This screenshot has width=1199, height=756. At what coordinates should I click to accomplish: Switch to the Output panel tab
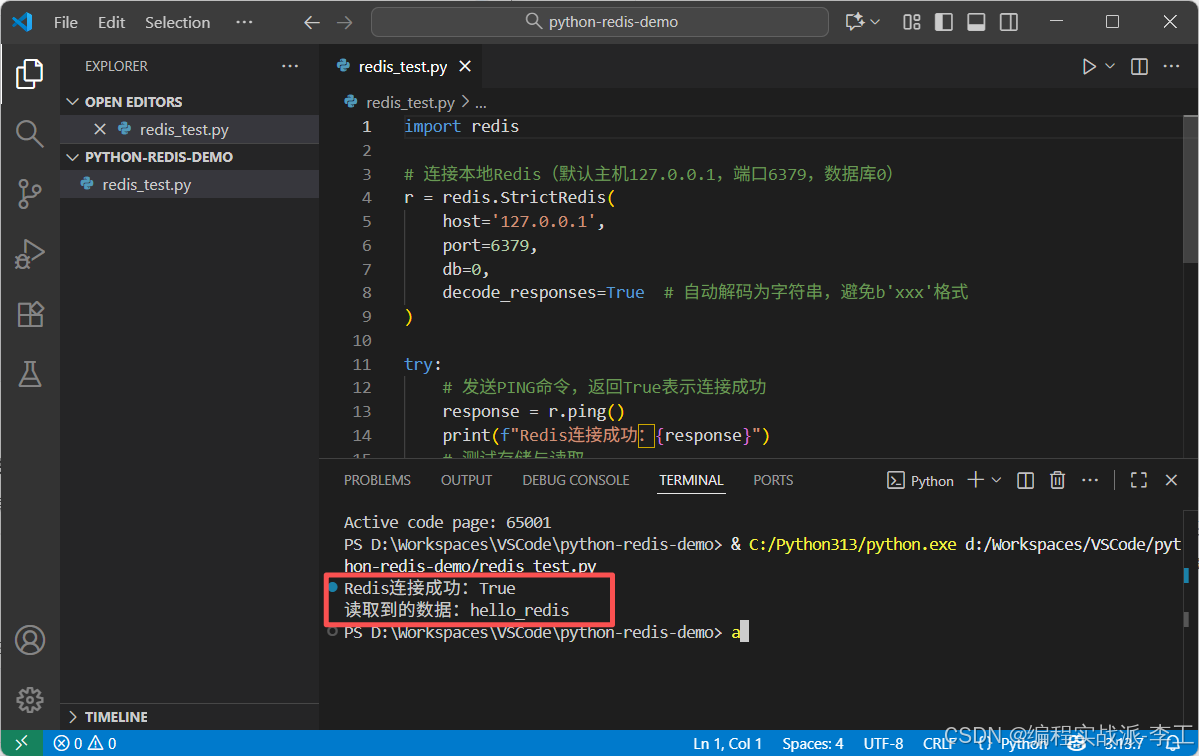coord(466,480)
